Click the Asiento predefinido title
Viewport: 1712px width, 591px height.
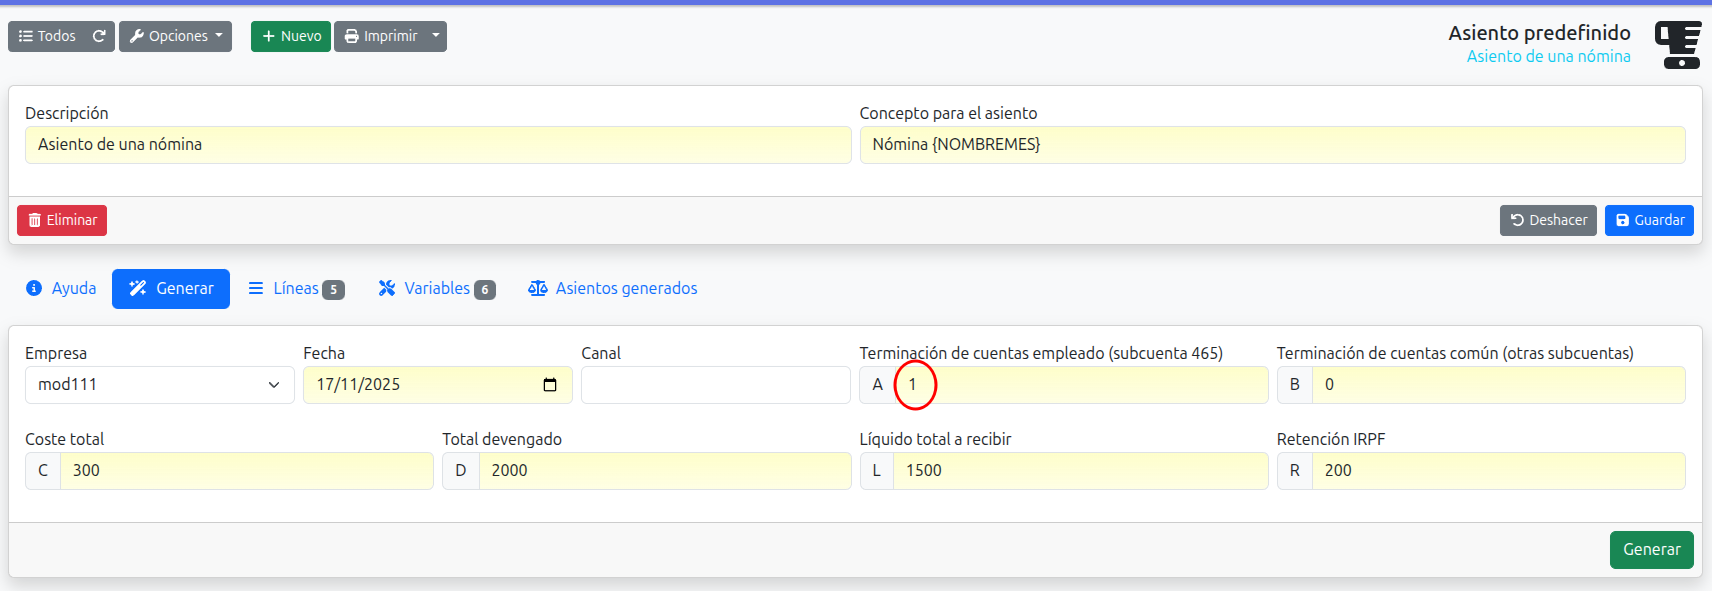point(1539,33)
